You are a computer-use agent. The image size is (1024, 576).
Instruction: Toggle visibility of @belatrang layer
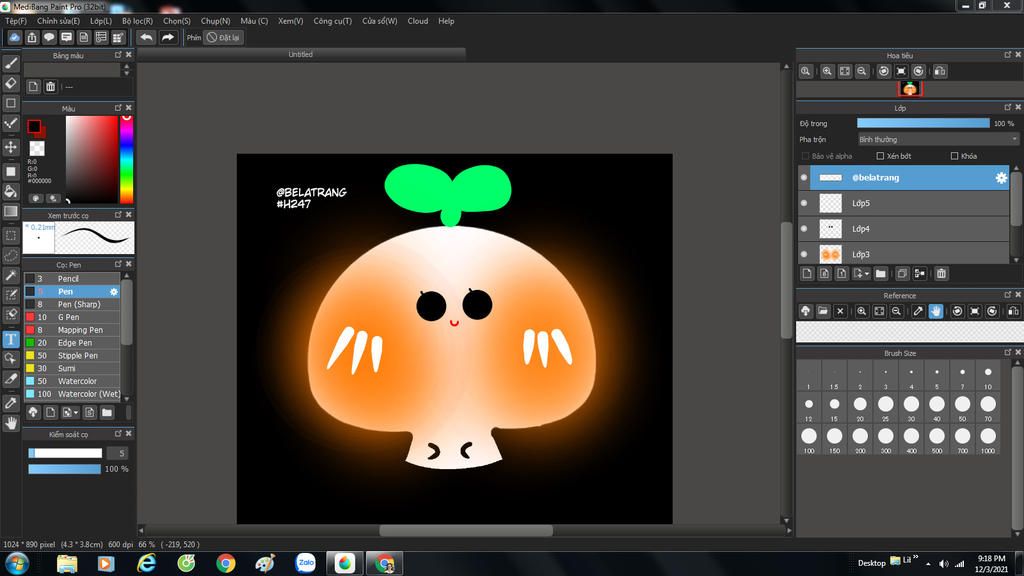tap(804, 178)
